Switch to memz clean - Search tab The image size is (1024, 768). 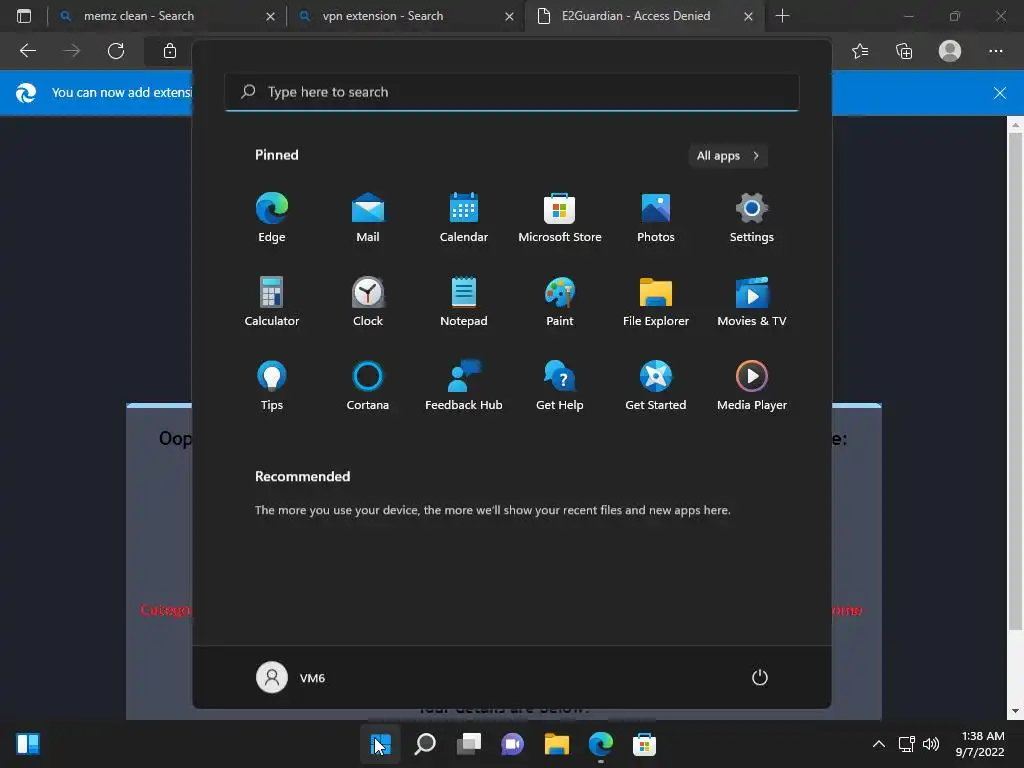tap(166, 16)
